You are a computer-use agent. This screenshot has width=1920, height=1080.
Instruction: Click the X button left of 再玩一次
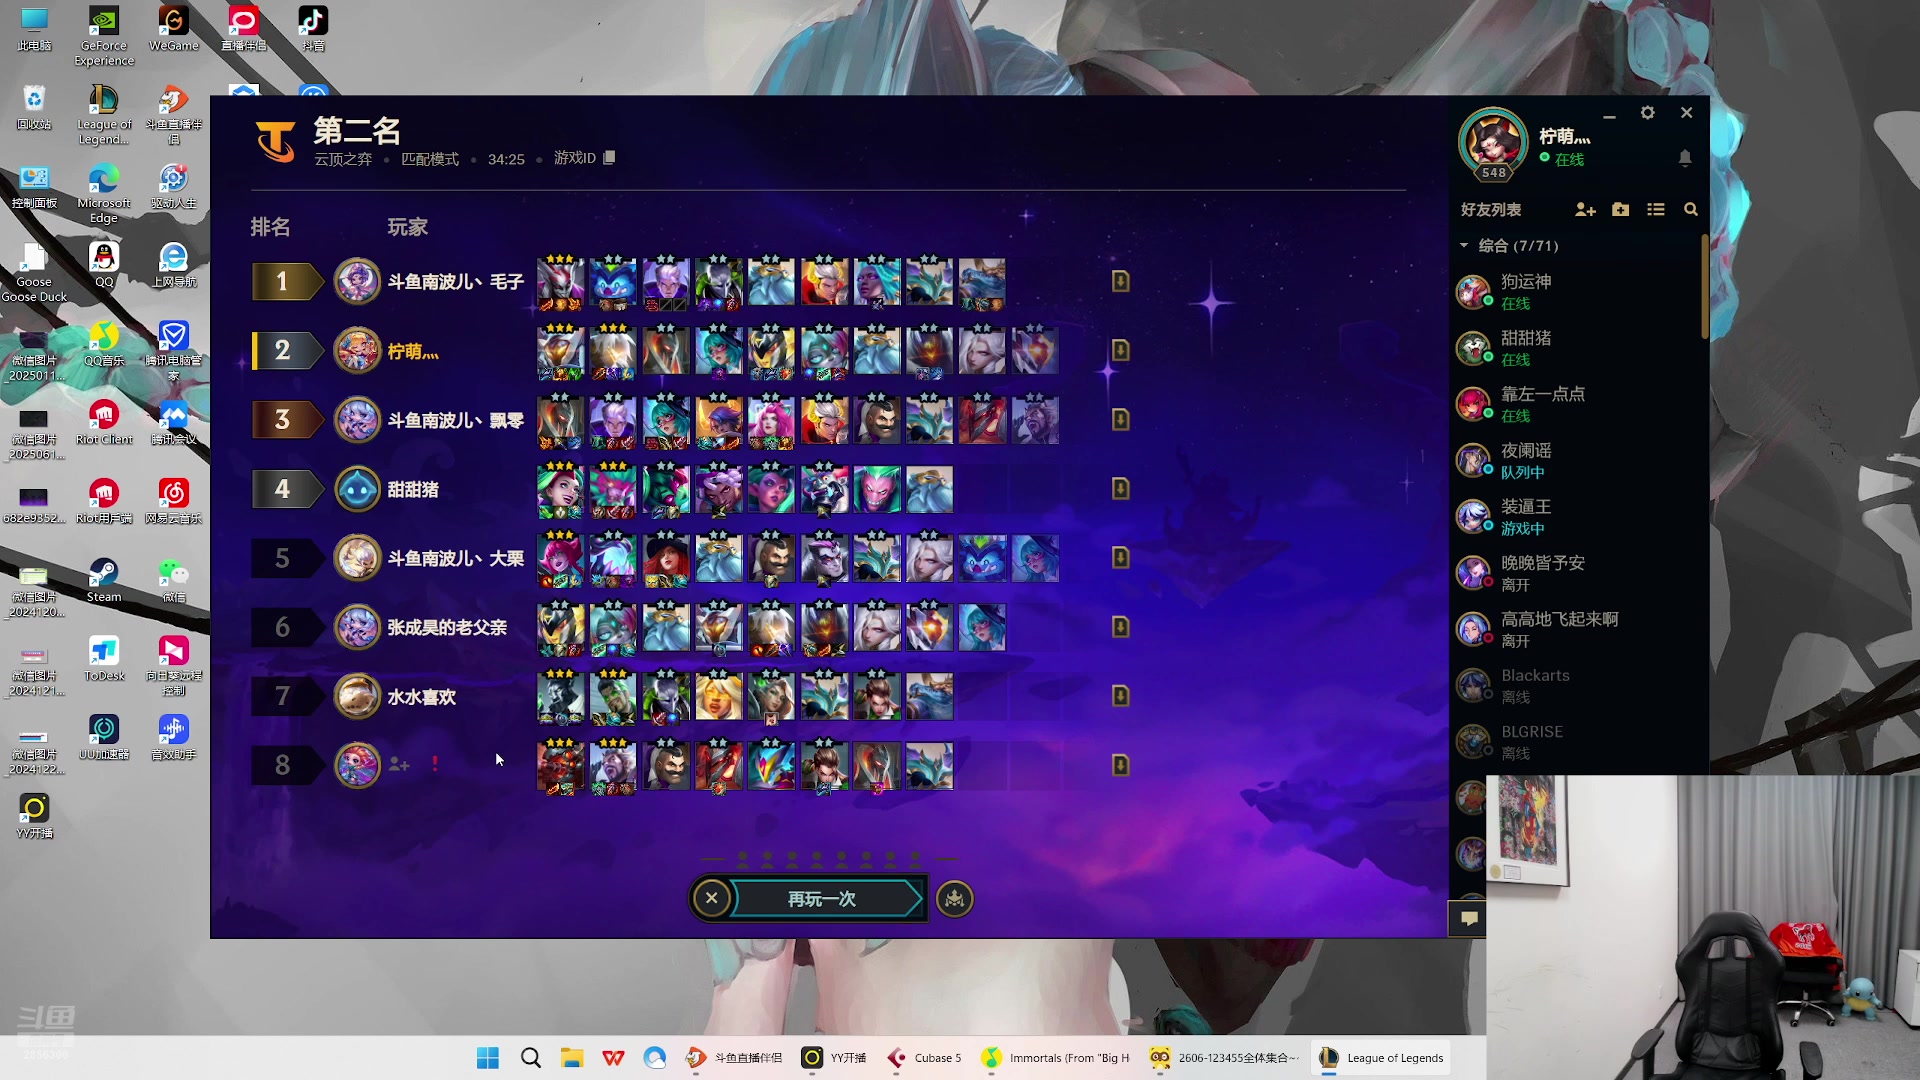click(x=711, y=898)
